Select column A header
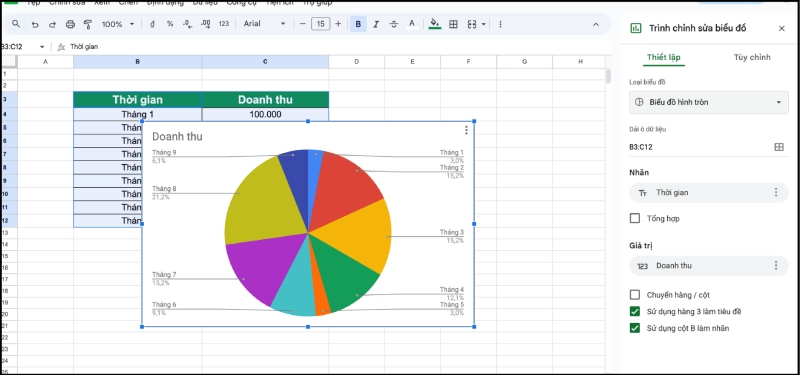This screenshot has width=800, height=375. click(45, 62)
